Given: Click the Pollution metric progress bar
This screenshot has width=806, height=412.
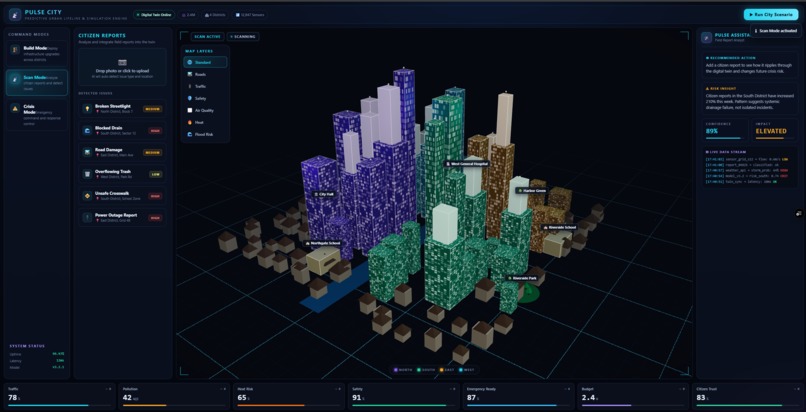Looking at the screenshot, I should point(174,405).
